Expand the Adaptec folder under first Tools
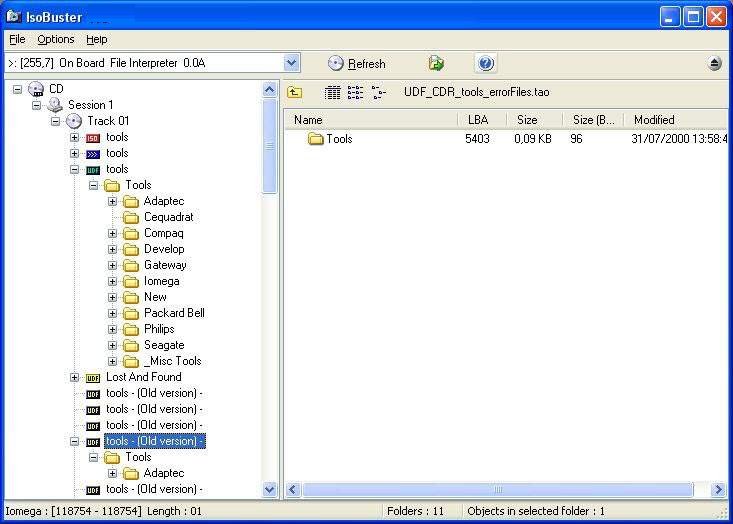Image resolution: width=733 pixels, height=524 pixels. 113,201
